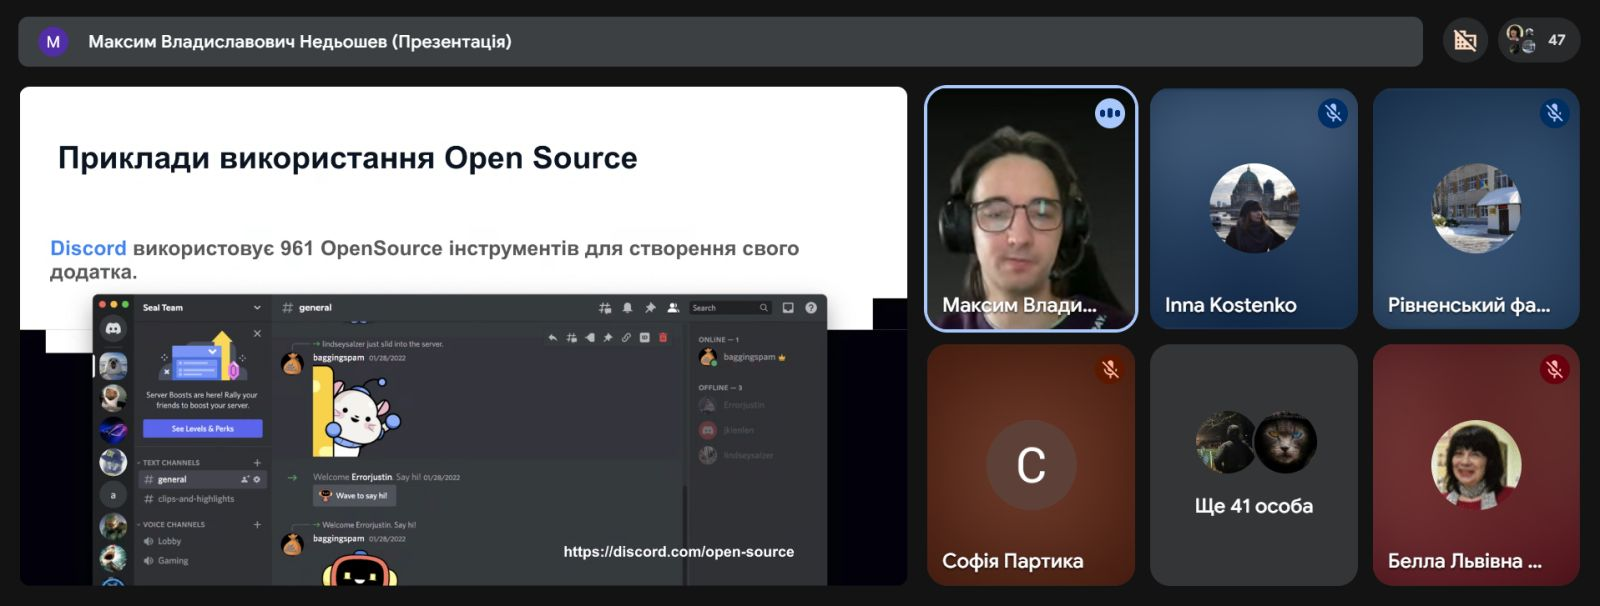Select jkienlen in offline members list

pyautogui.click(x=728, y=430)
